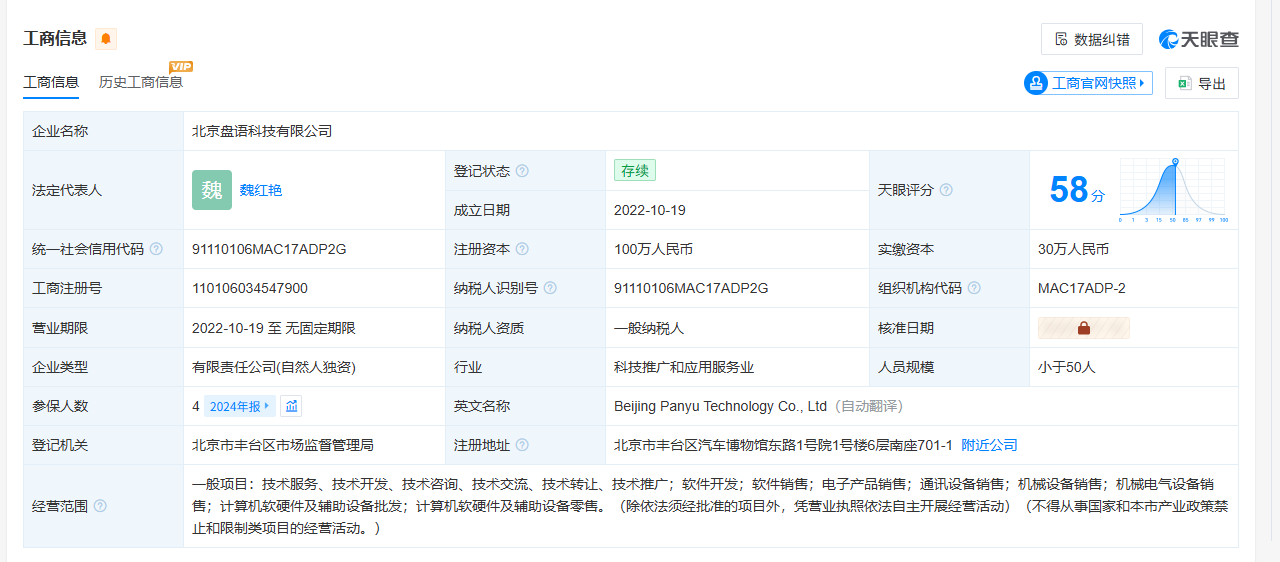This screenshot has height=562, width=1280.
Task: Click the 魏 avatar badge
Action: click(x=212, y=190)
